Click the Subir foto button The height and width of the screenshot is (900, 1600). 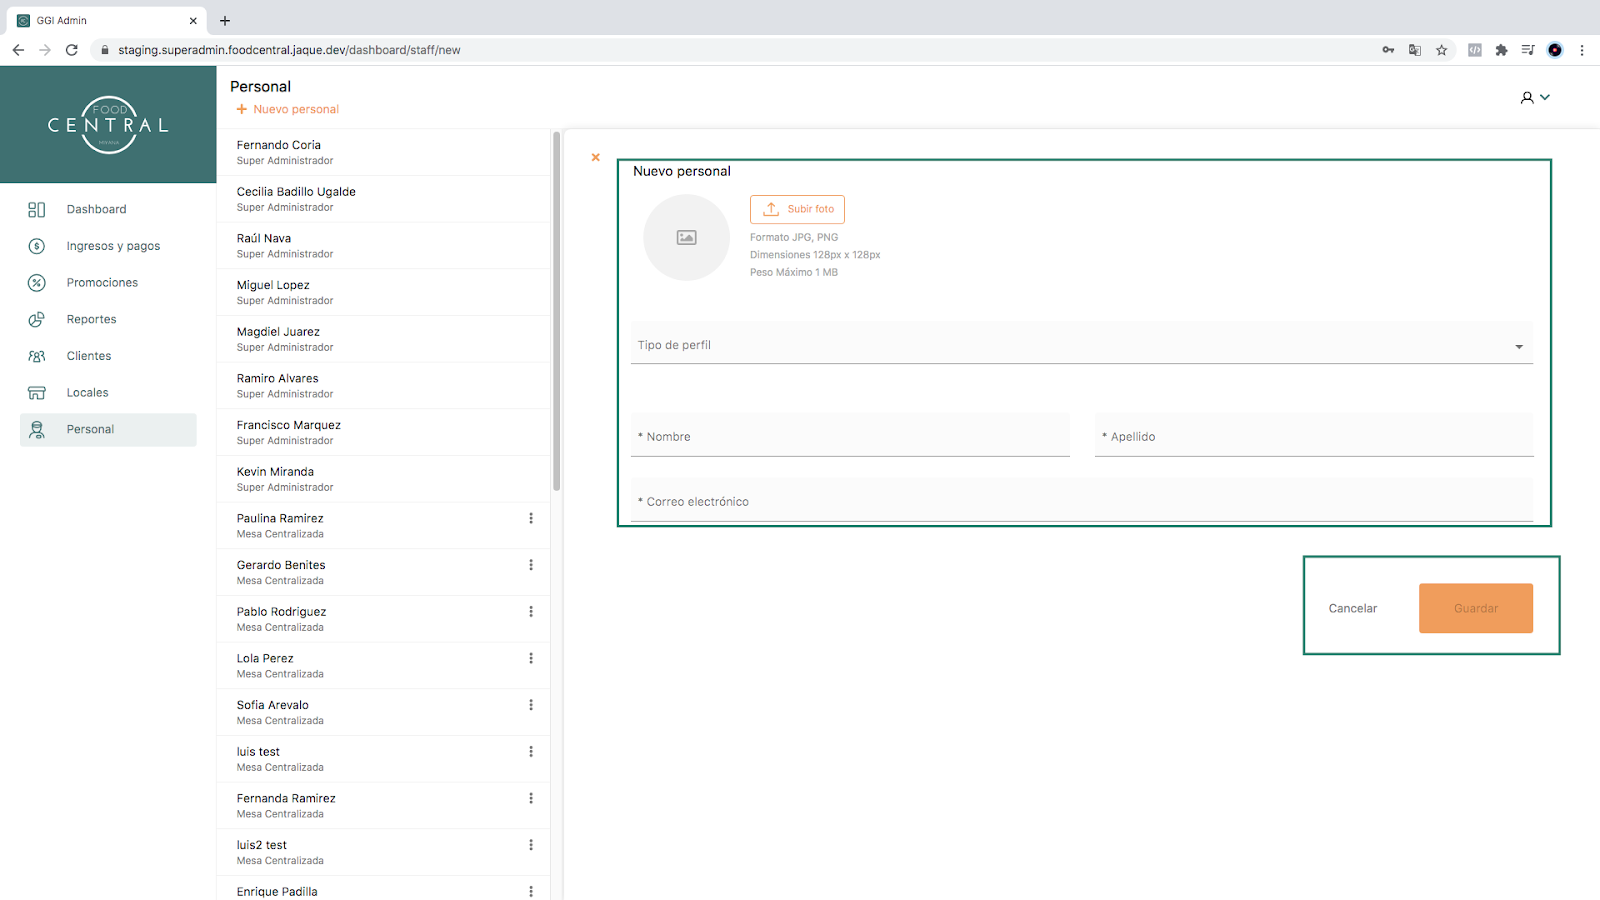click(x=797, y=209)
